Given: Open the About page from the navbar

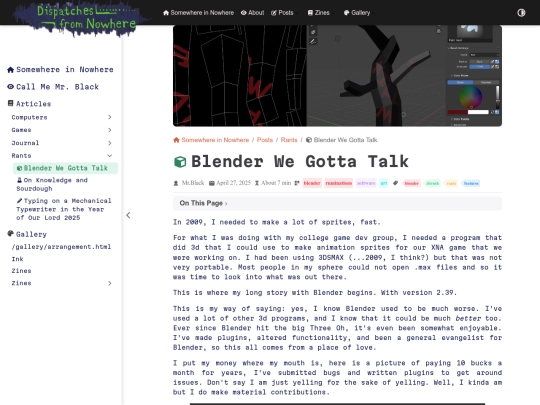Looking at the screenshot, I should click(x=252, y=13).
